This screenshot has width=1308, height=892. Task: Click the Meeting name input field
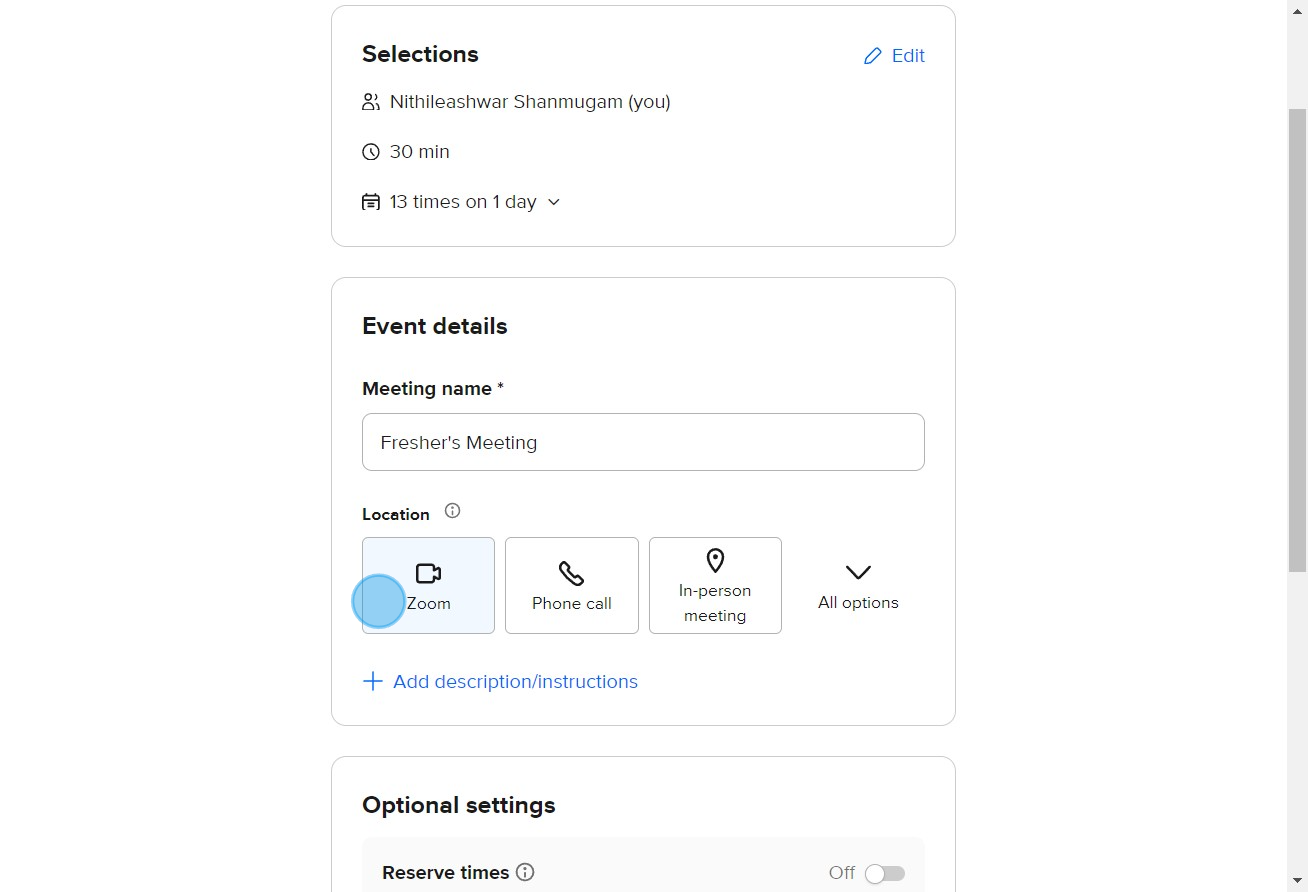pyautogui.click(x=643, y=442)
